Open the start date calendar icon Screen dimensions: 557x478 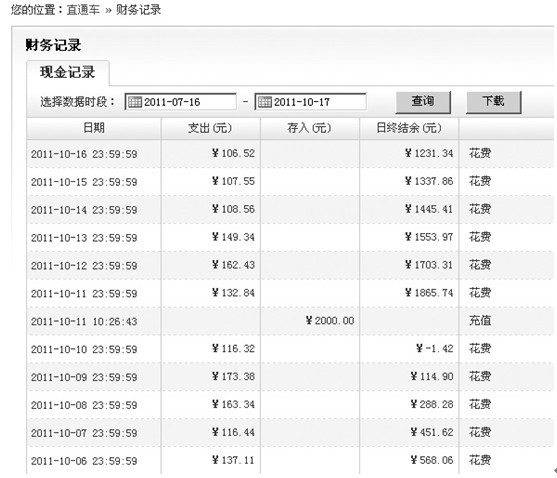(x=134, y=102)
